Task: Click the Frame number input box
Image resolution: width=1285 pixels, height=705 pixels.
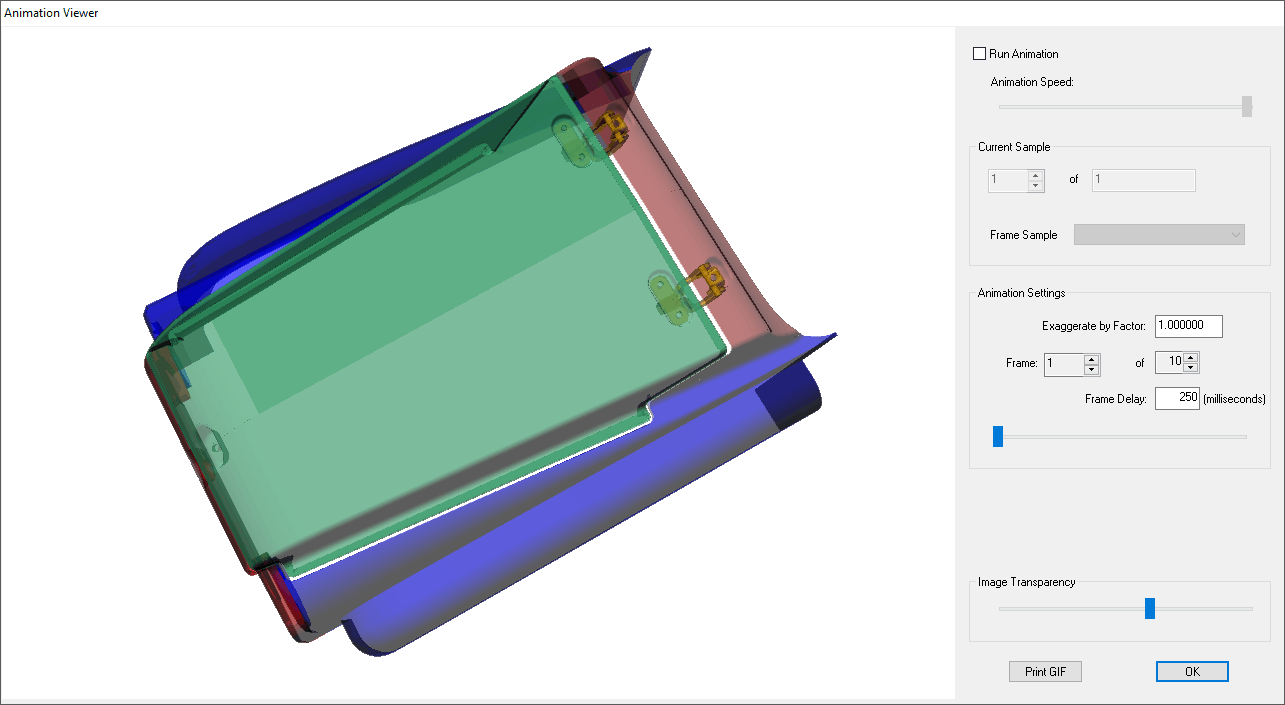Action: (1064, 364)
